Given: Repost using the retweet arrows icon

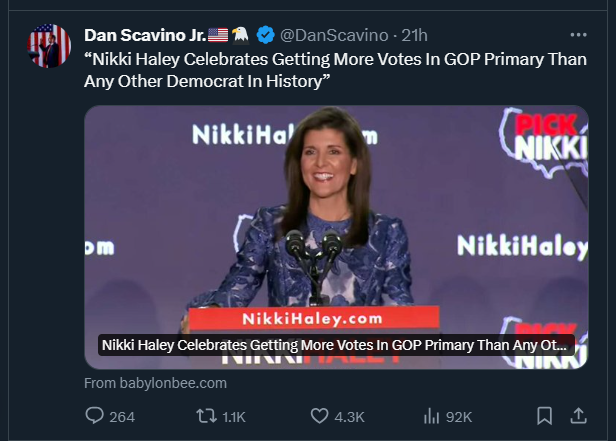Looking at the screenshot, I should [x=205, y=416].
